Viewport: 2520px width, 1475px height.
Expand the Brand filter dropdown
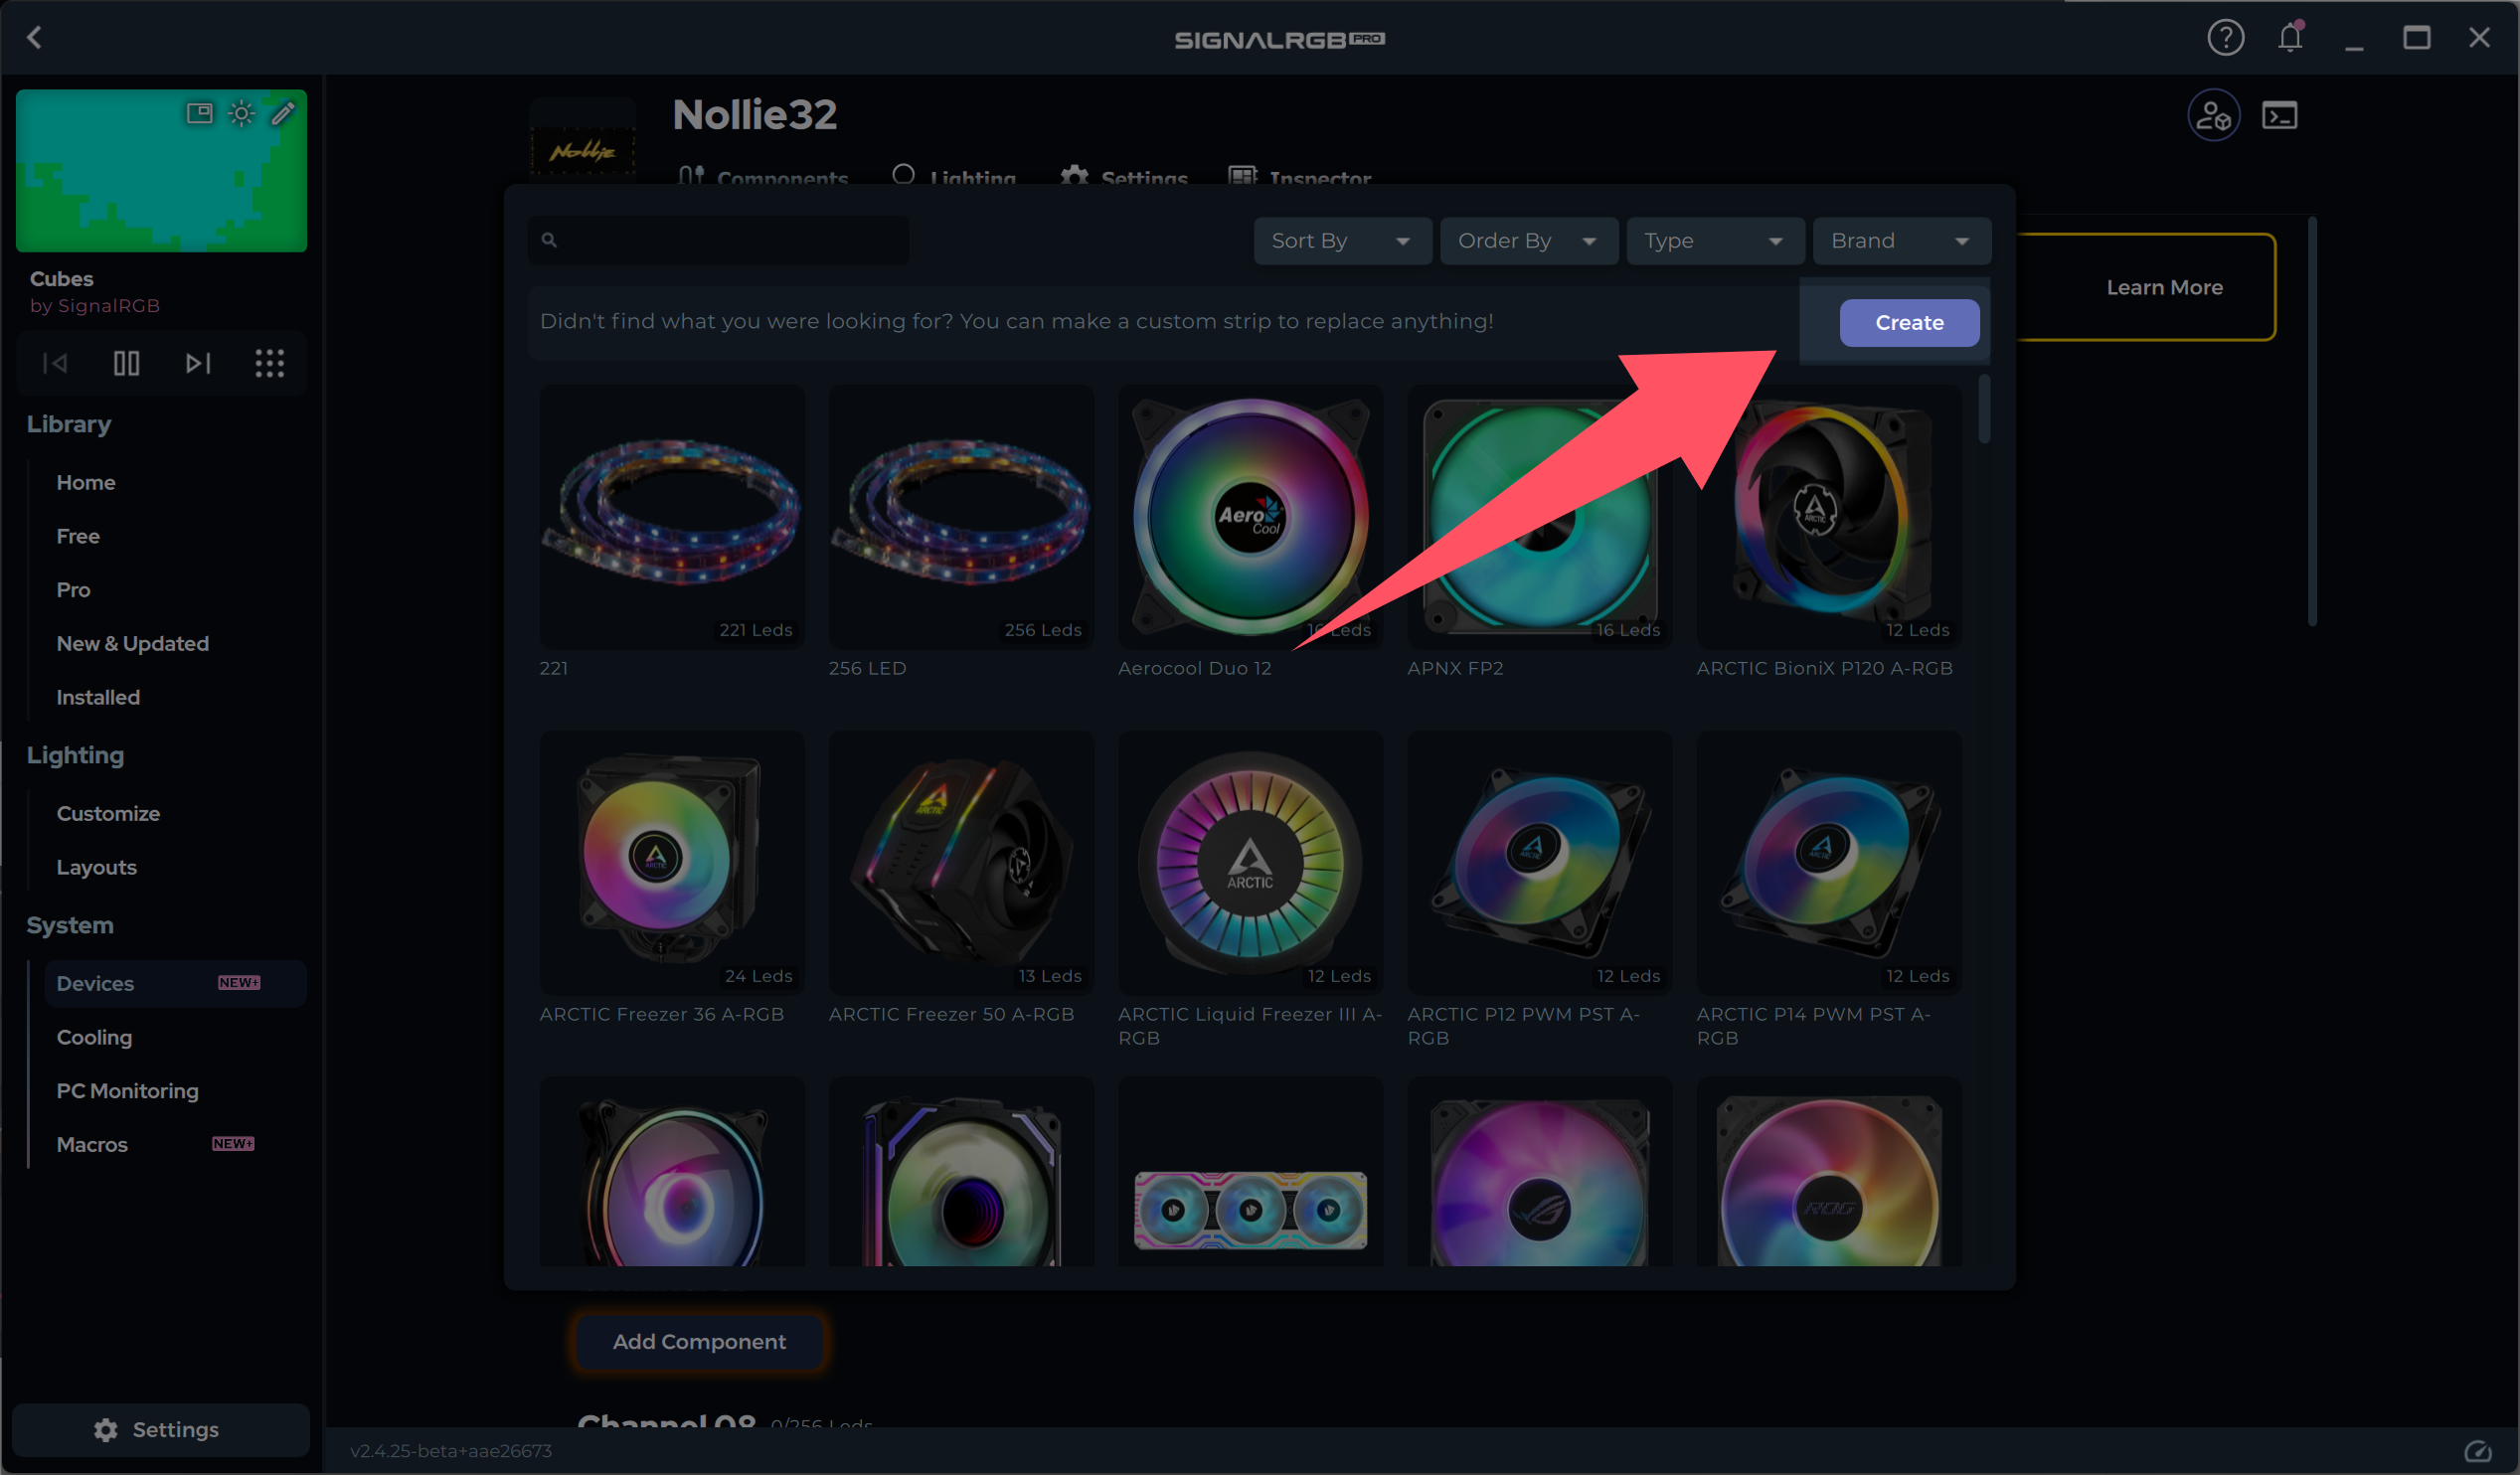(1901, 241)
